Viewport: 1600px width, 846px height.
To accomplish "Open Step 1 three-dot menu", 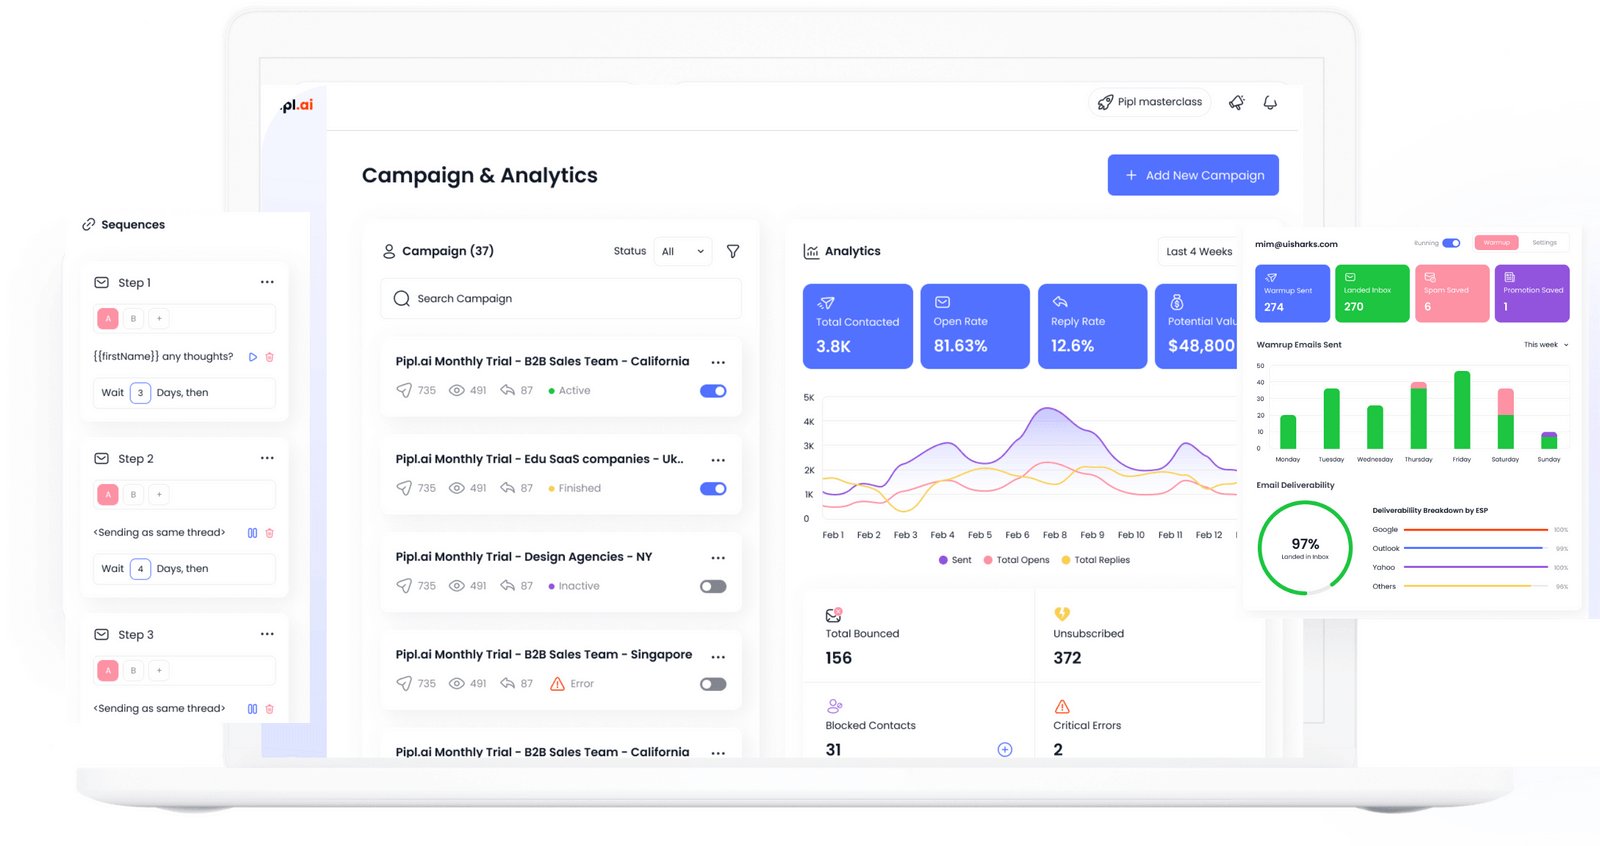I will pos(267,283).
